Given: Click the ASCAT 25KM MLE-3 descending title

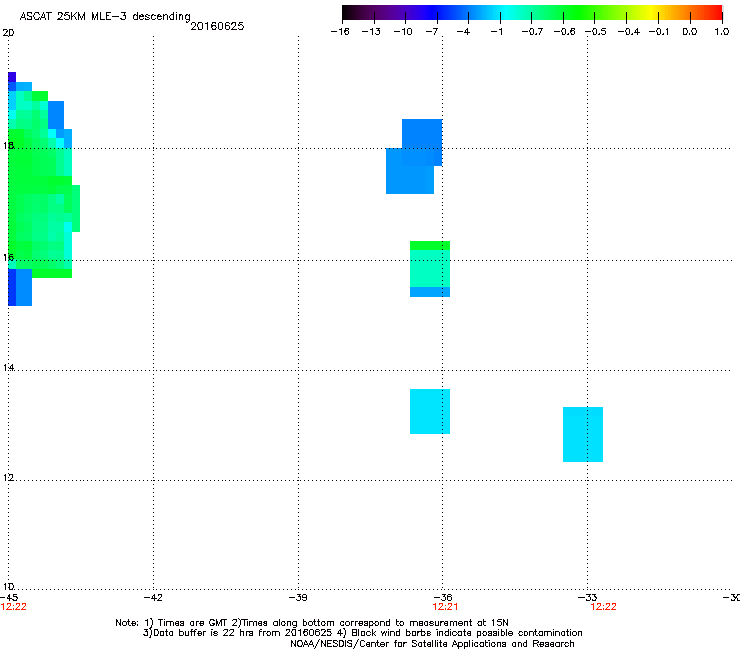Looking at the screenshot, I should [x=105, y=17].
